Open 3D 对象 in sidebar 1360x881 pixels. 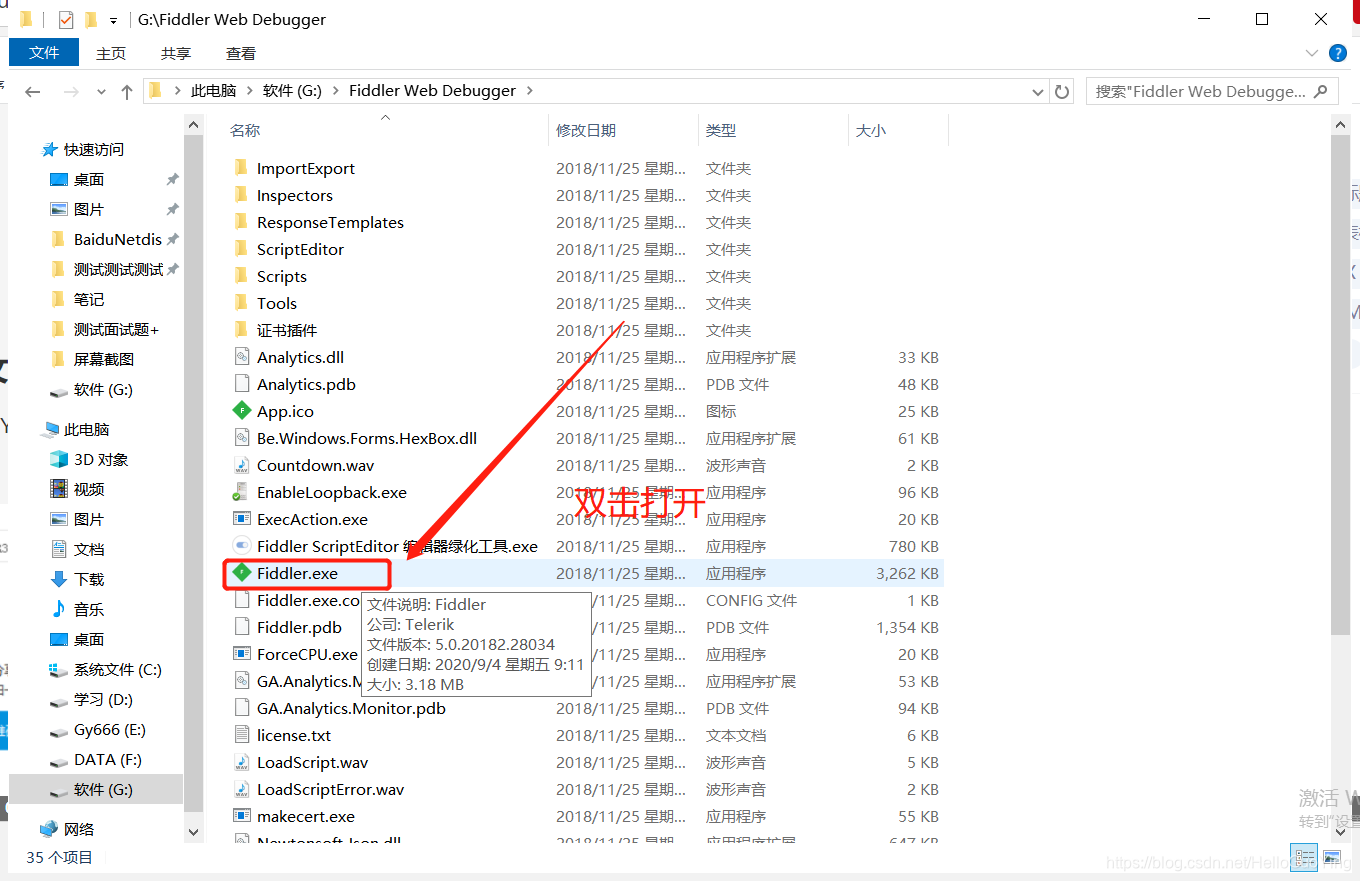tap(101, 459)
